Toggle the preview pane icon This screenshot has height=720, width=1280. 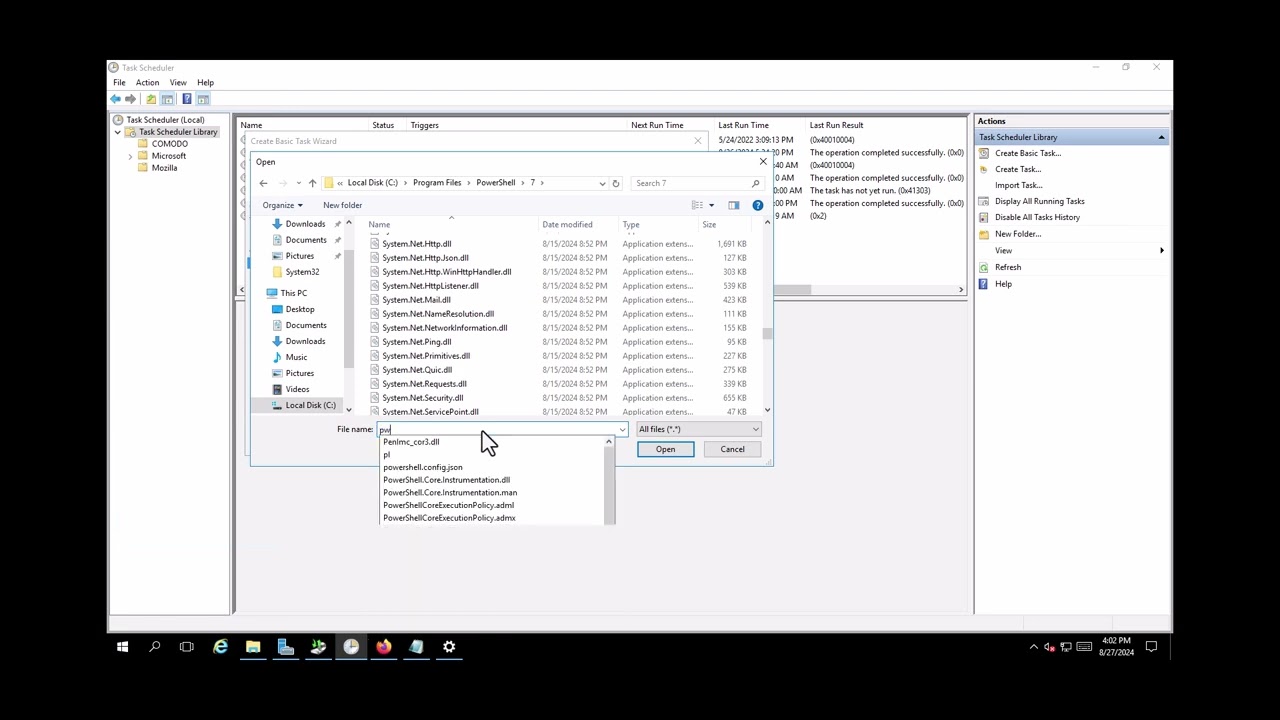click(733, 205)
